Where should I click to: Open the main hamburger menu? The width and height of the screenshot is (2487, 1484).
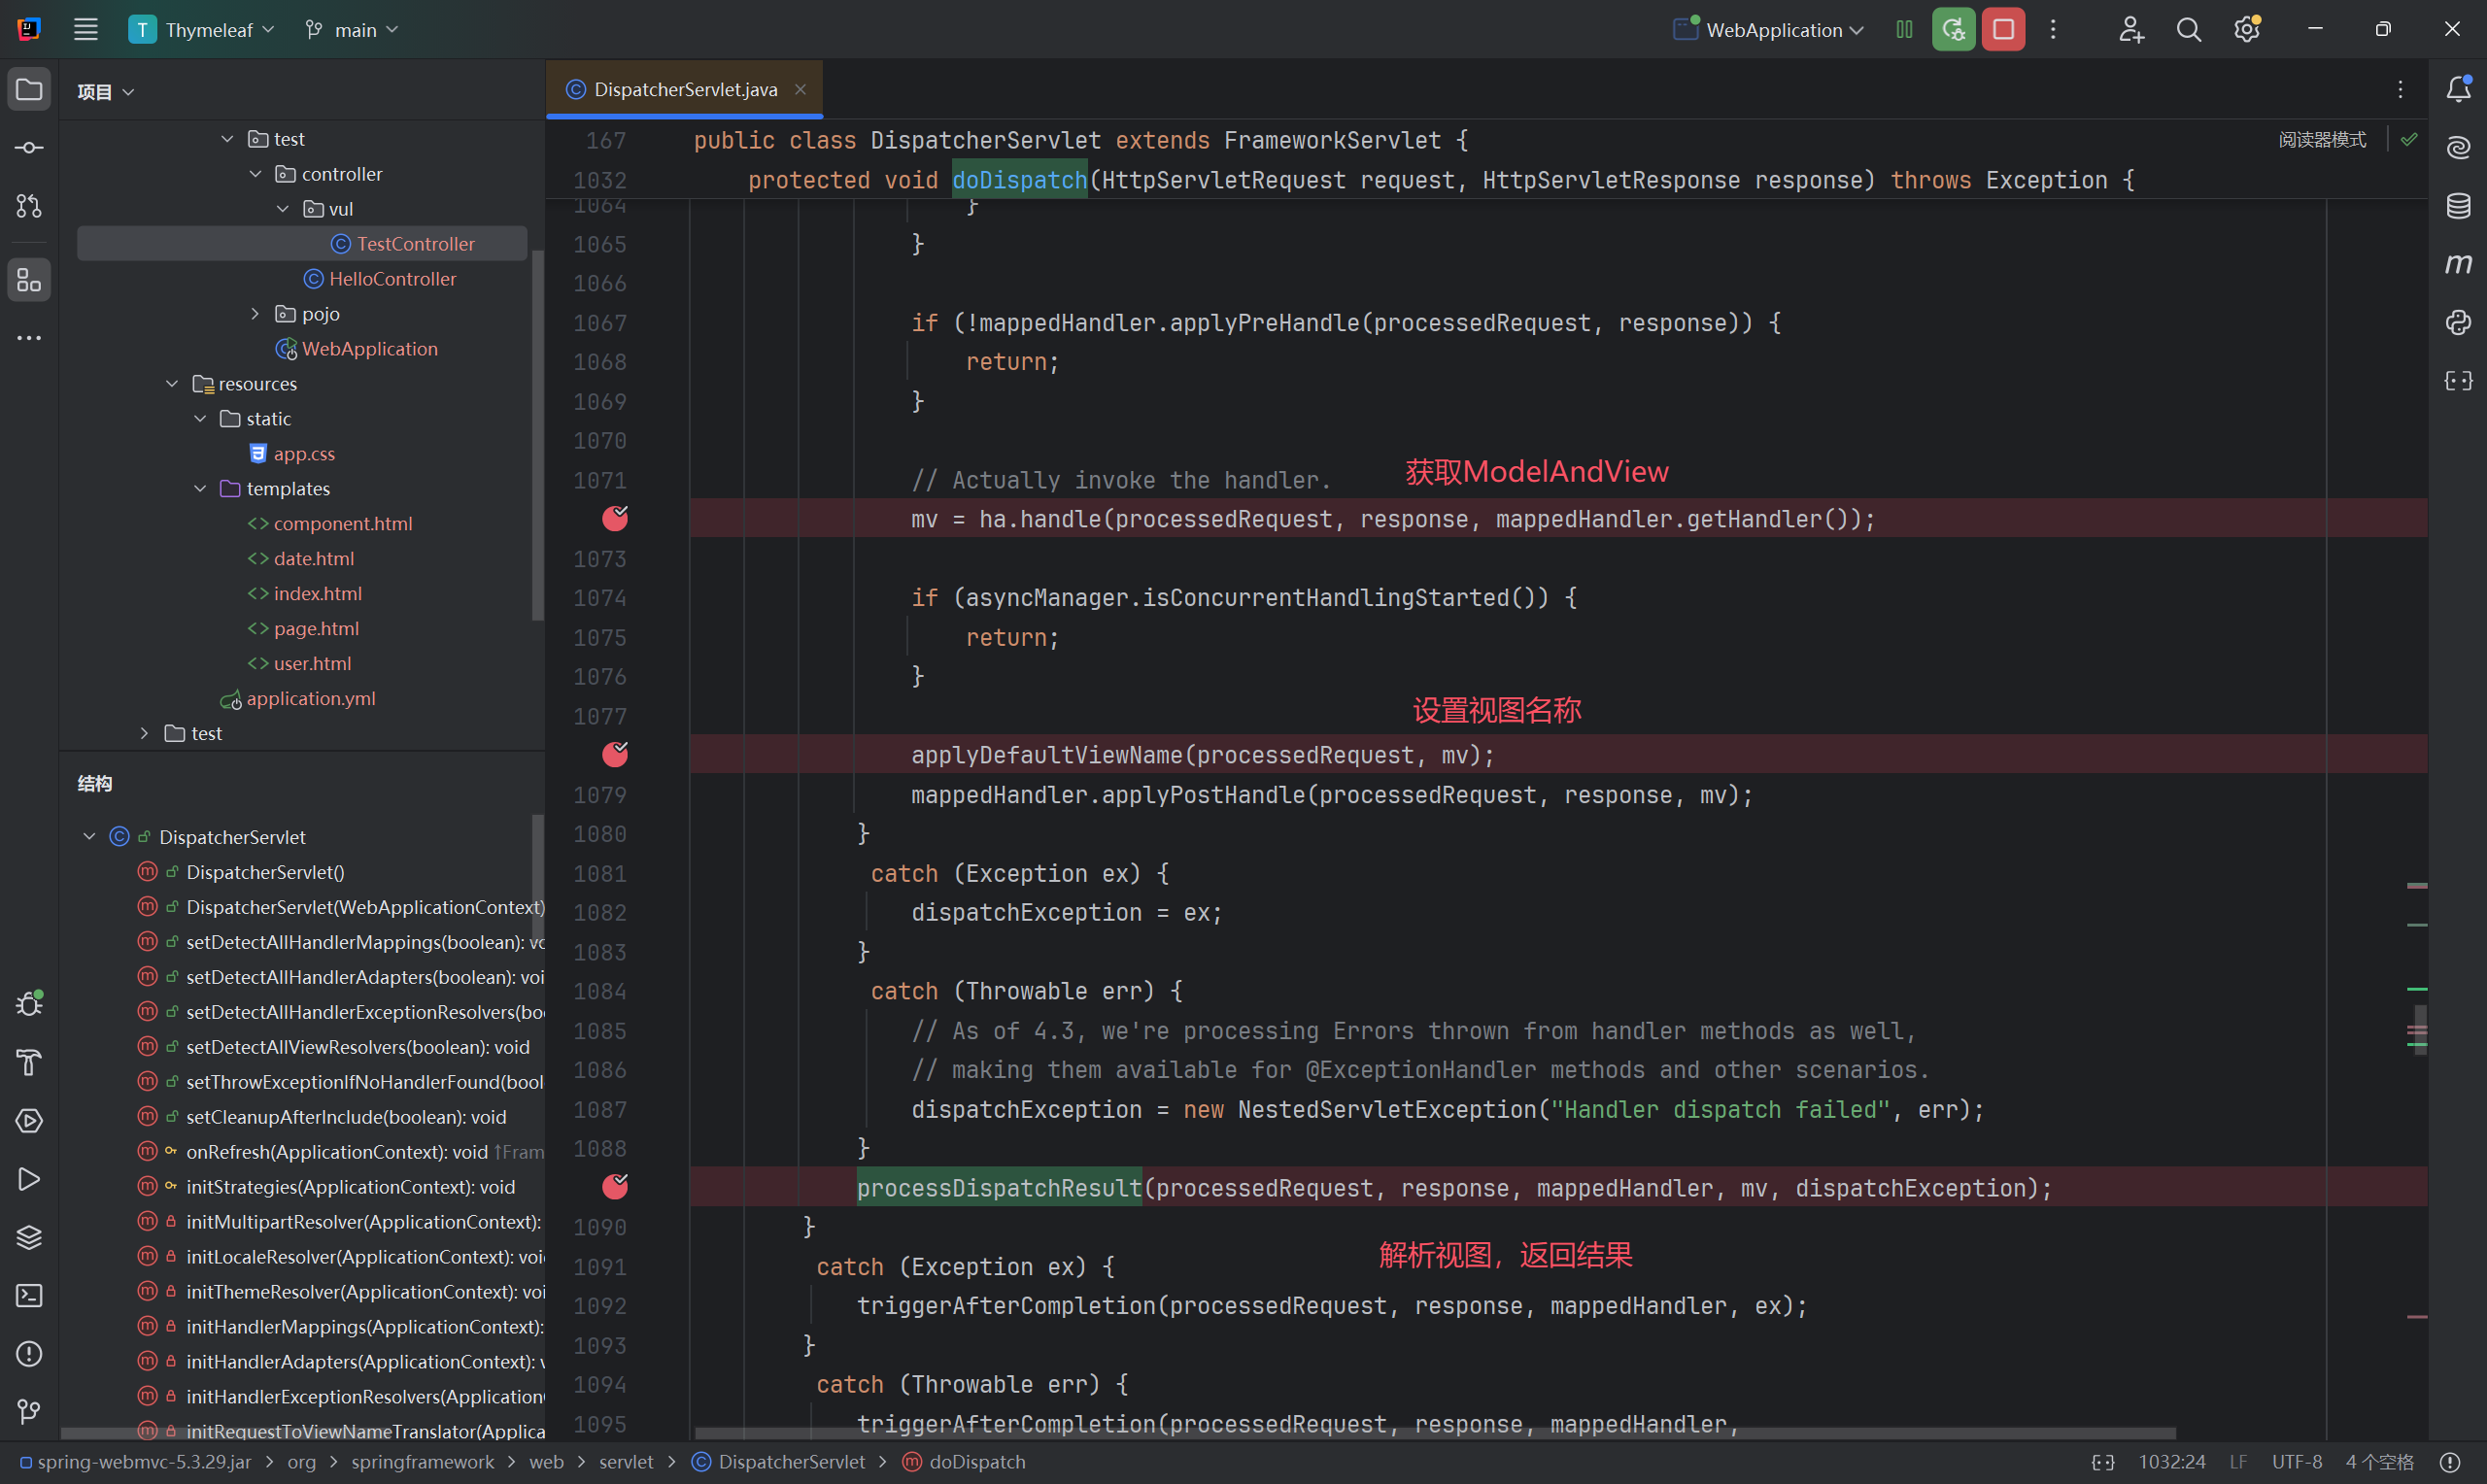(86, 30)
